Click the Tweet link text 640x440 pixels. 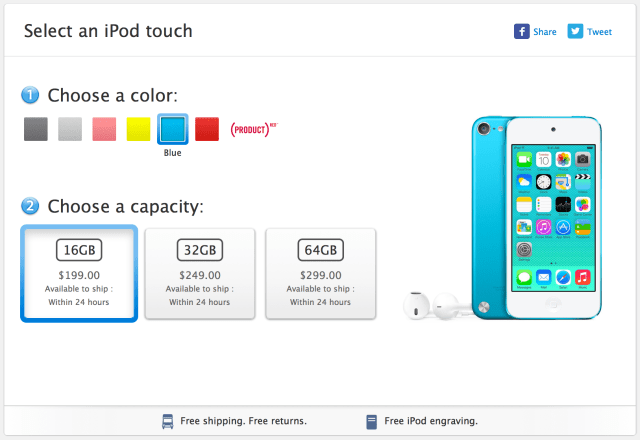[599, 32]
